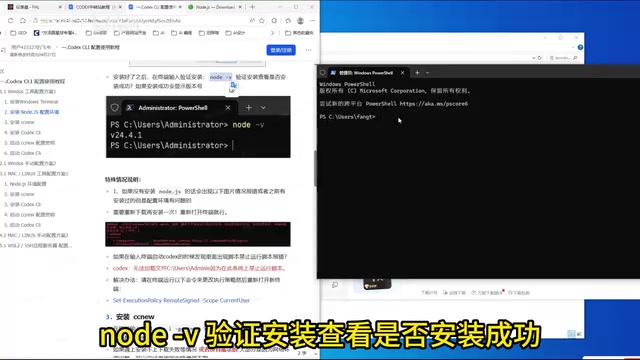The height and width of the screenshot is (360, 640).
Task: Close the Windows PowerShell terminal tab
Action: tap(402, 73)
